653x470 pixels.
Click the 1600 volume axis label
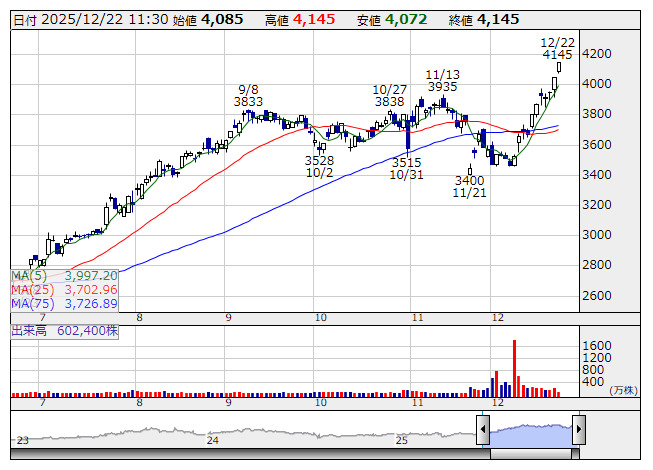tap(597, 346)
